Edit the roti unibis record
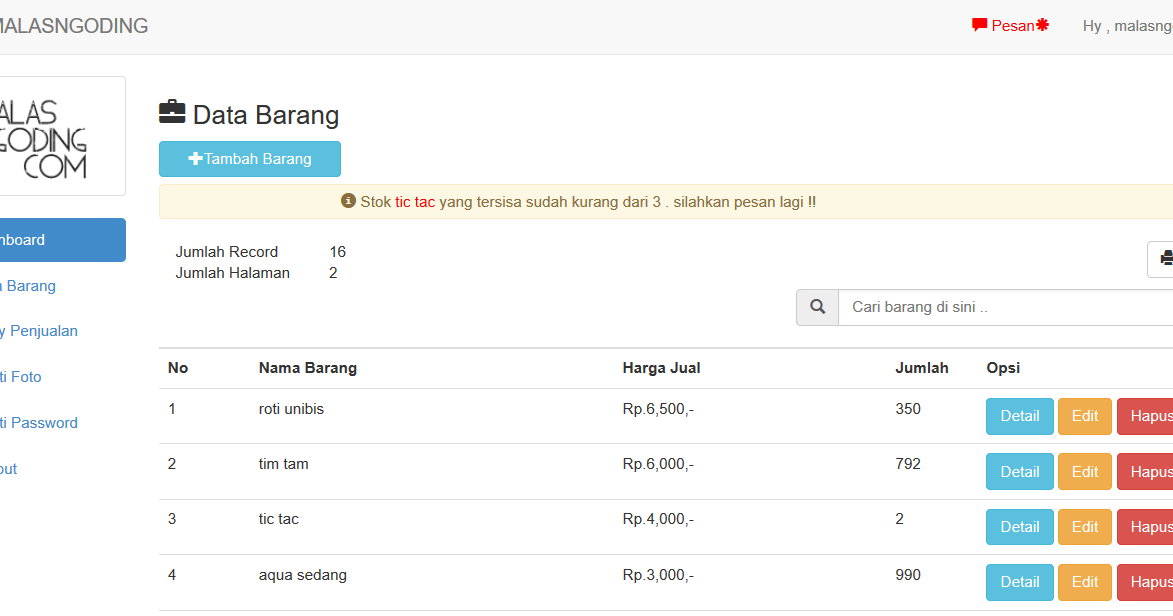Image resolution: width=1173 pixels, height=616 pixels. 1084,416
